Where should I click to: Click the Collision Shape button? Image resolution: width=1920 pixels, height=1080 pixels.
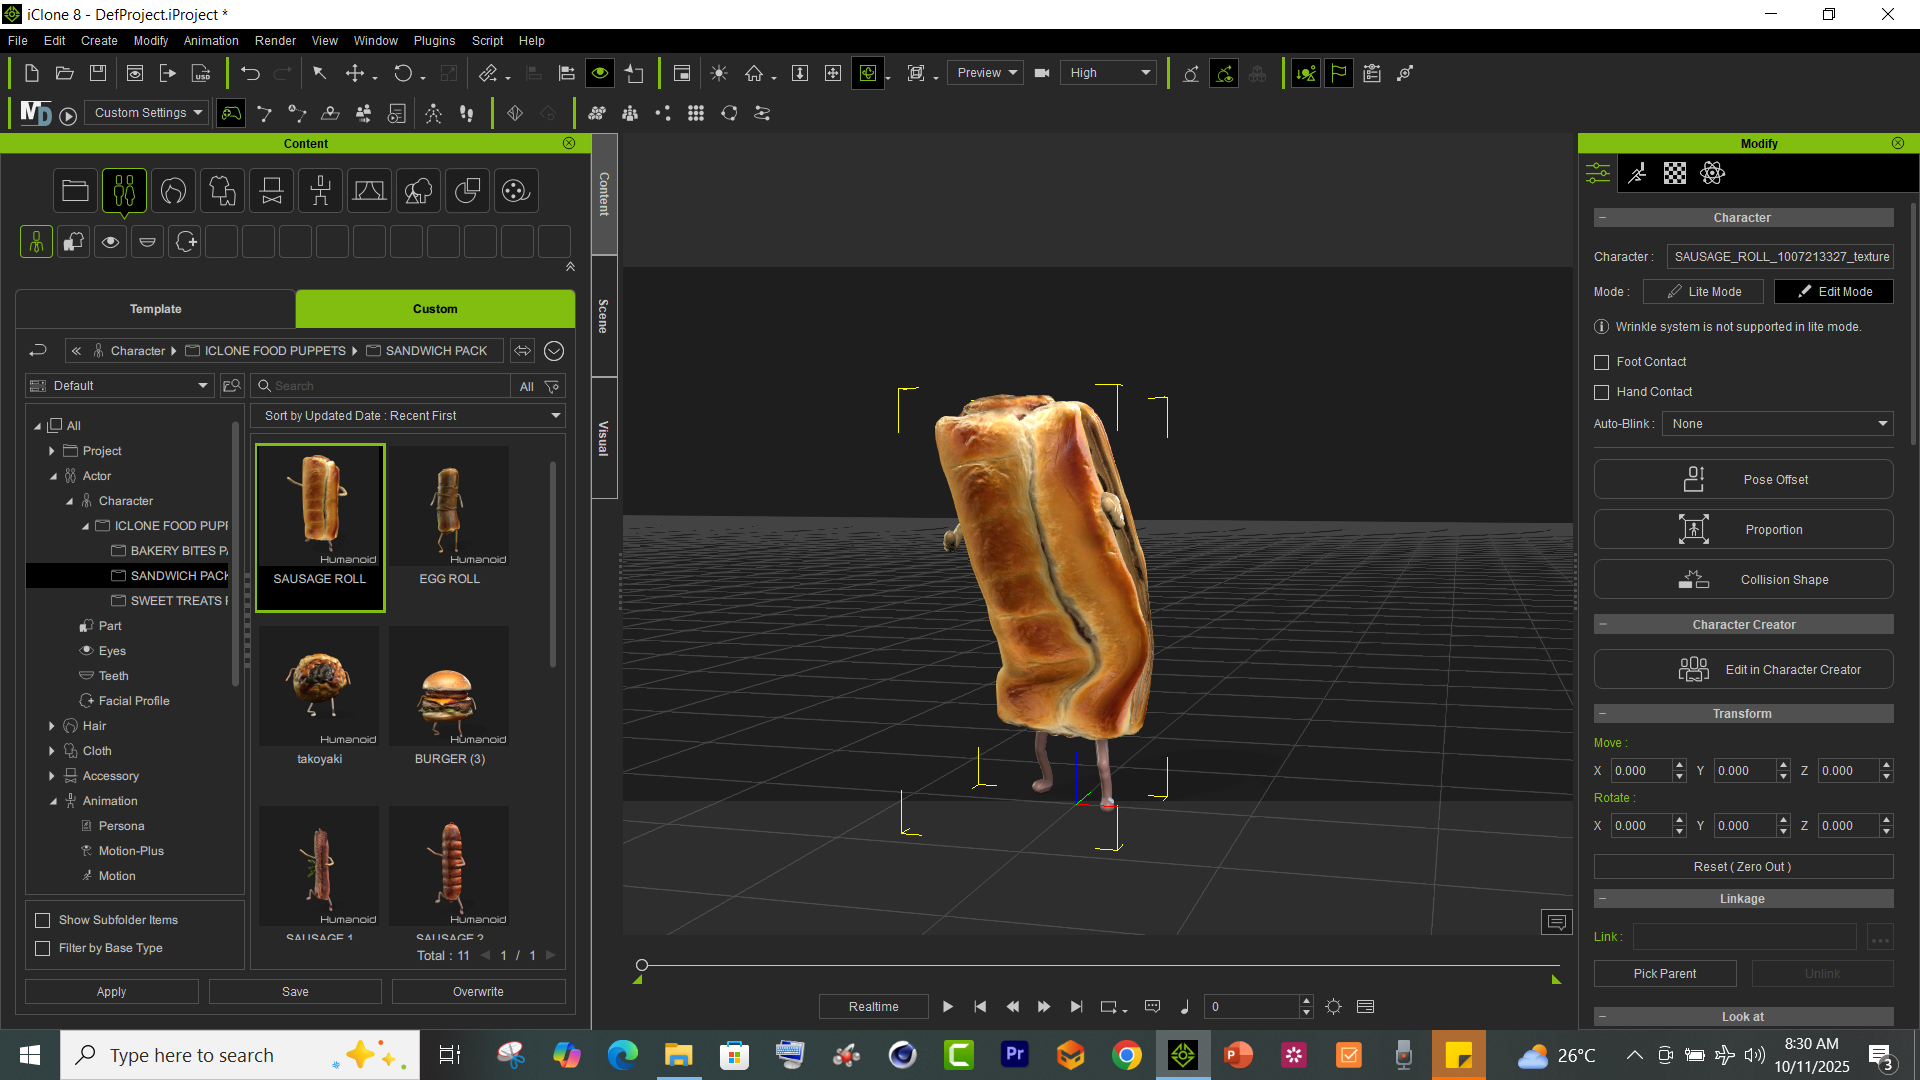[1743, 579]
